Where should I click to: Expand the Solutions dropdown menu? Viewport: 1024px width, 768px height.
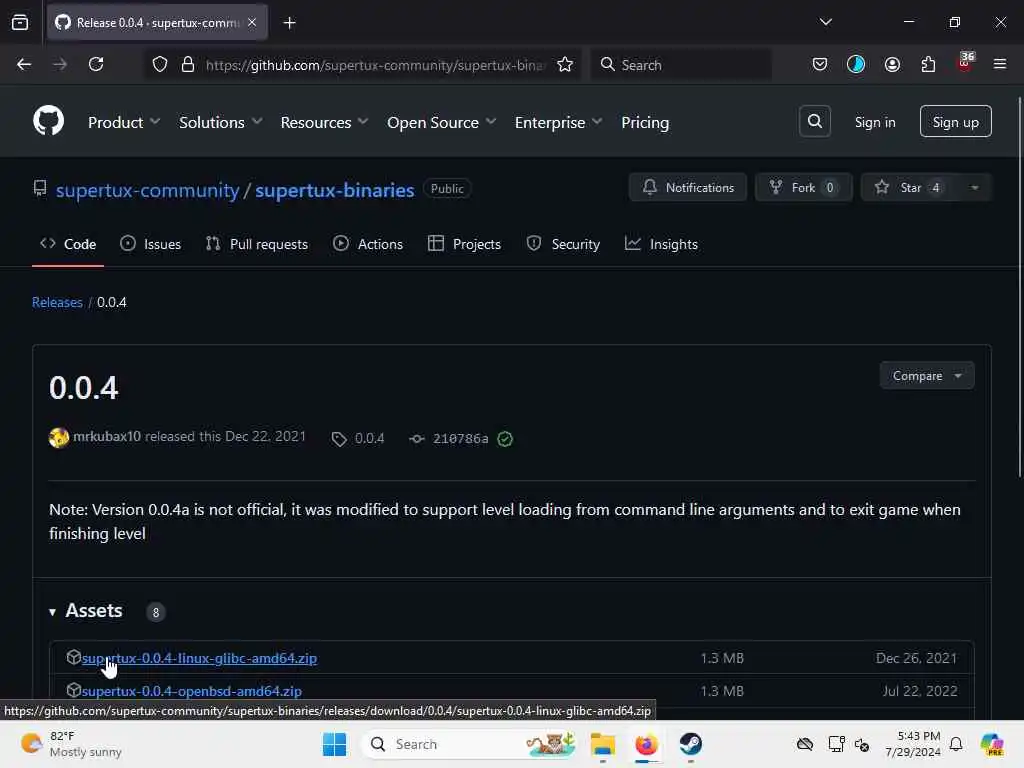click(221, 122)
